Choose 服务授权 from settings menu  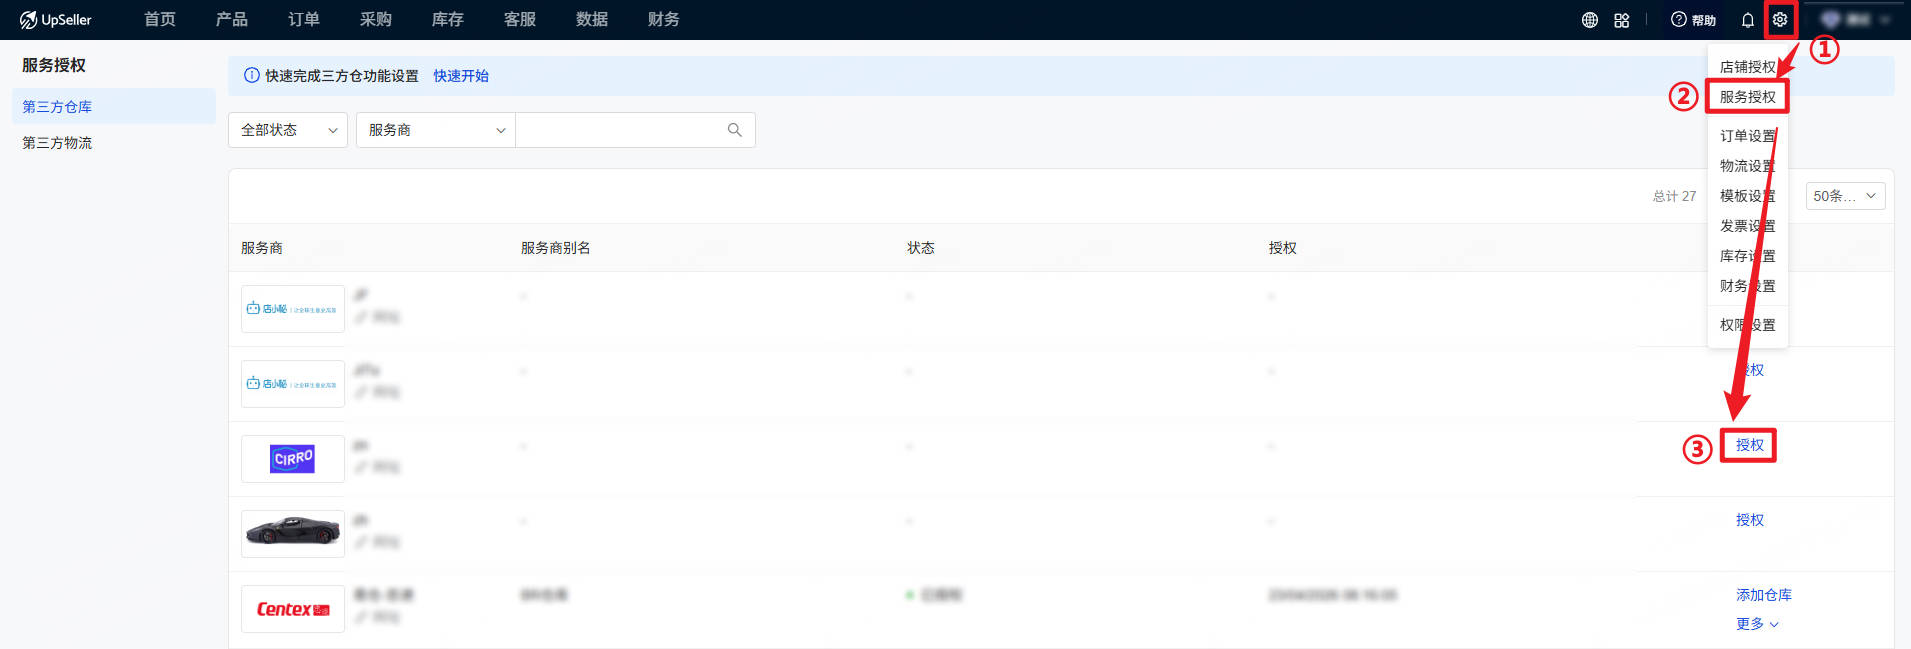pos(1748,97)
